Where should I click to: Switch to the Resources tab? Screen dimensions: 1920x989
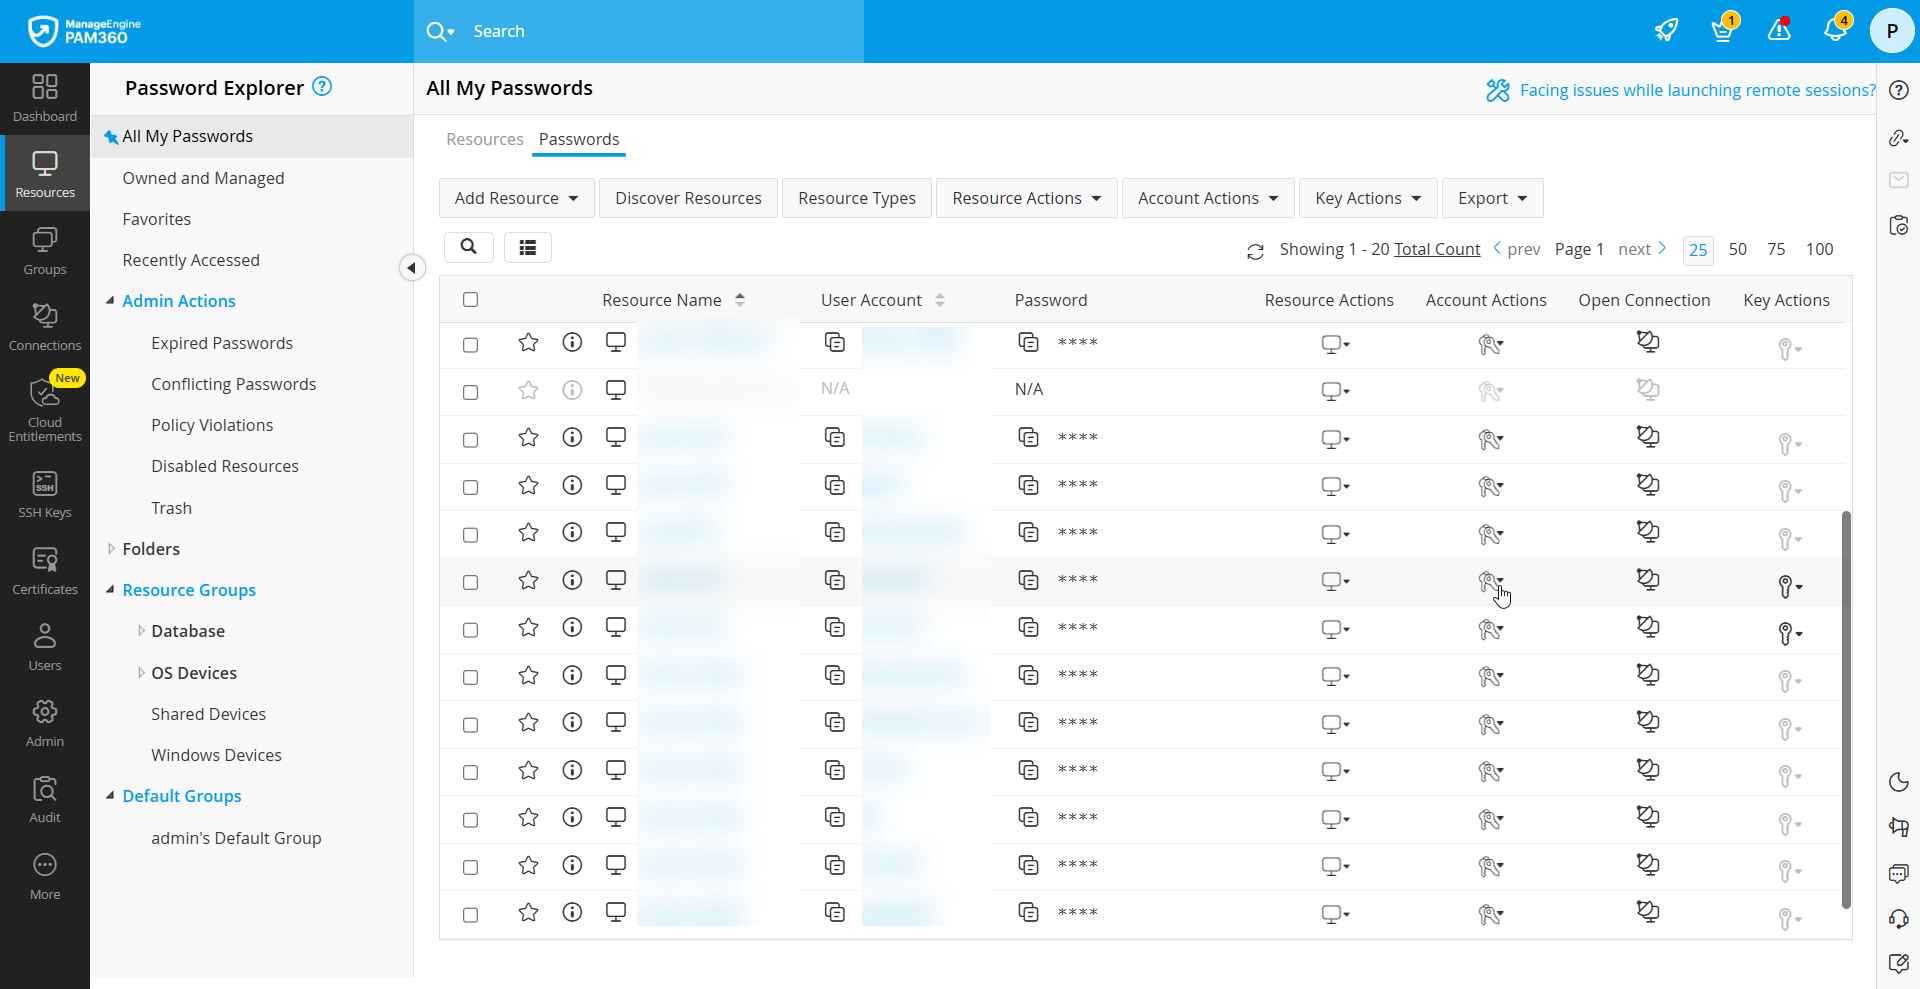[x=485, y=139]
